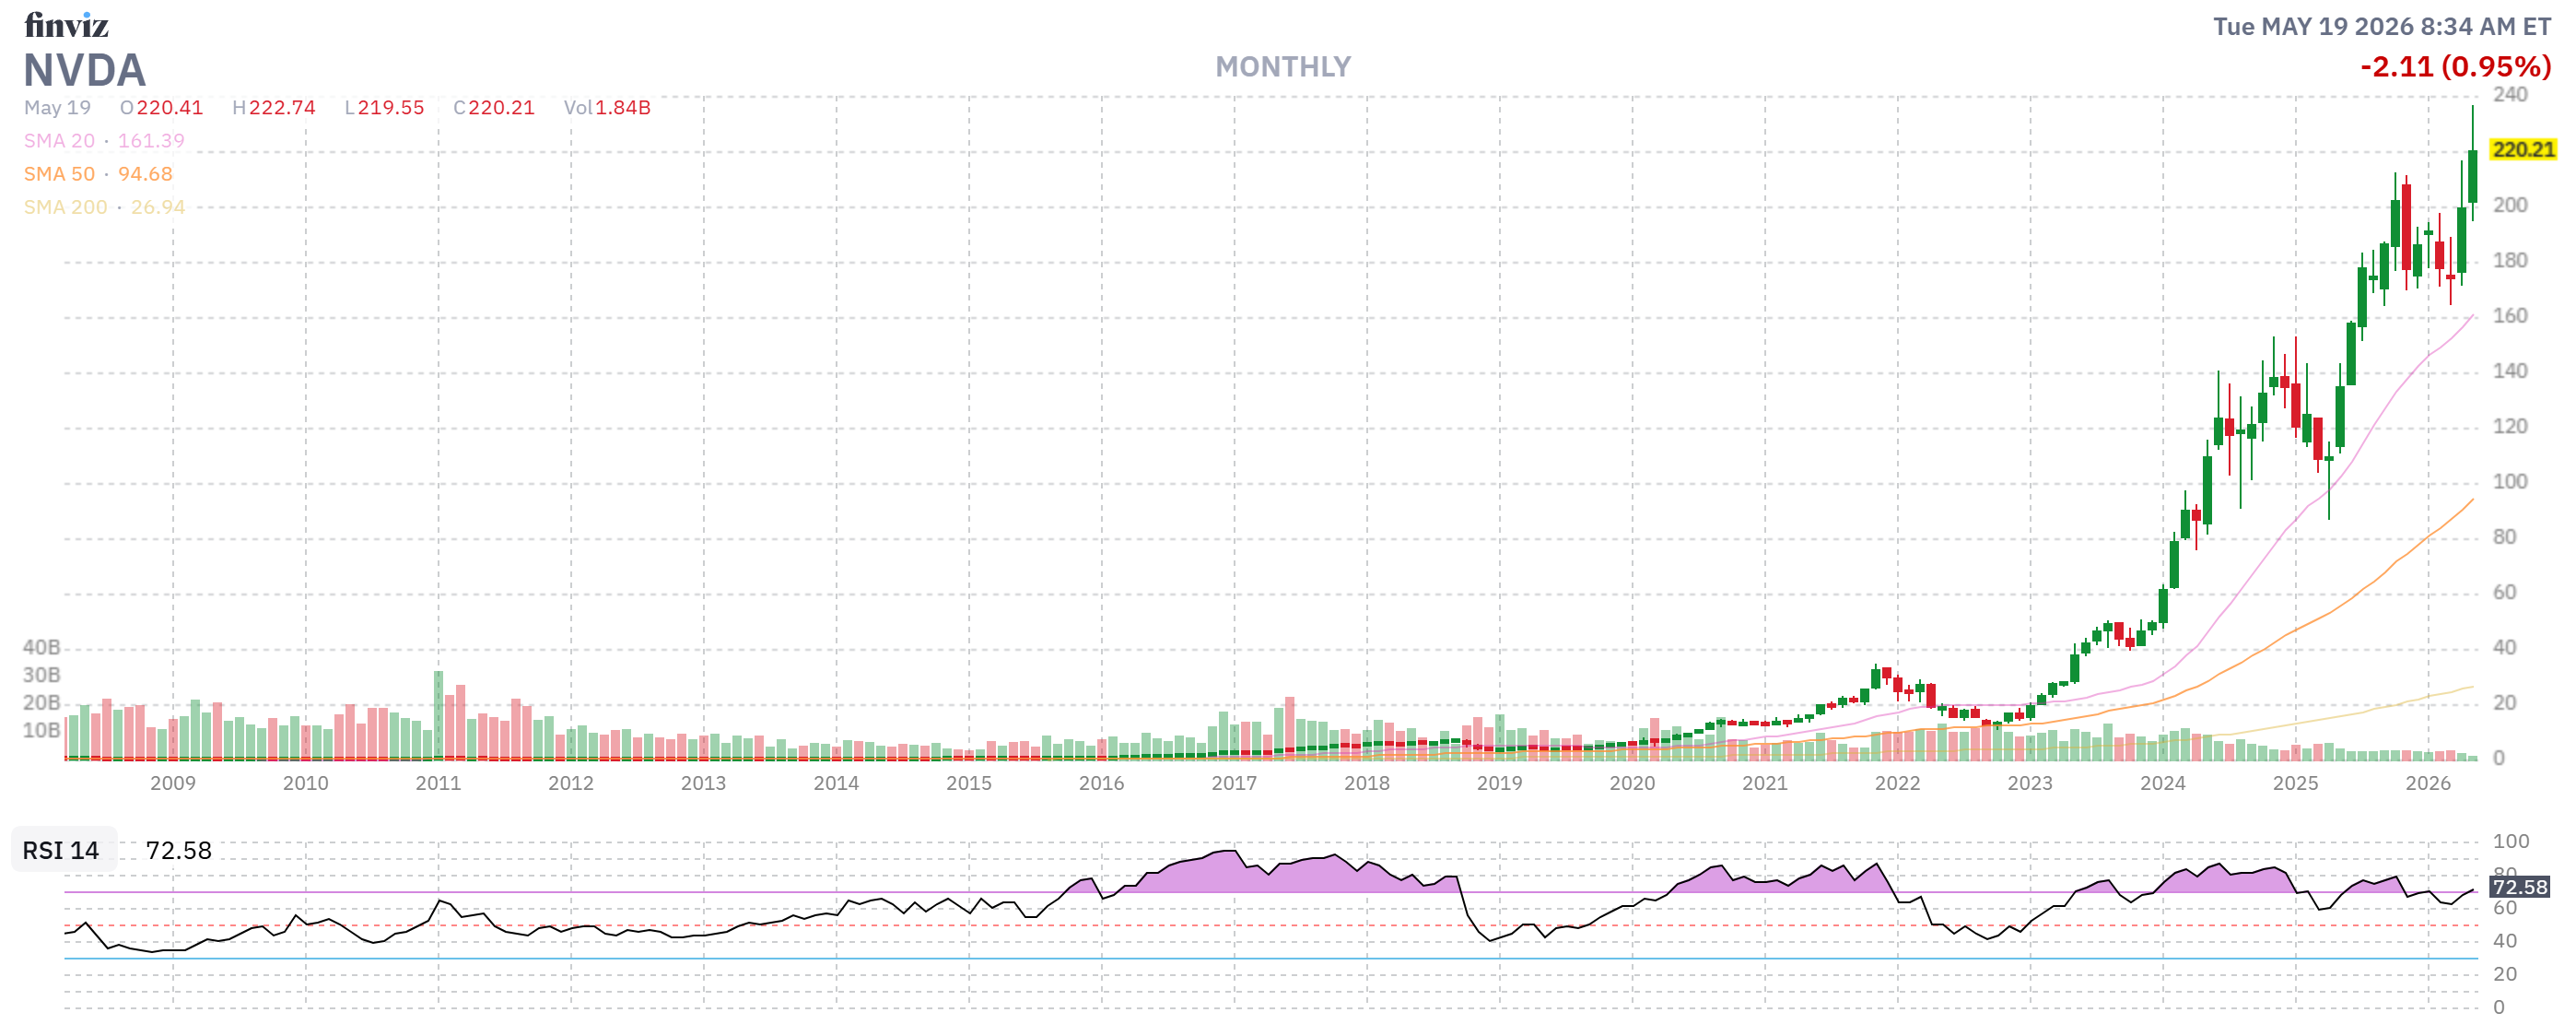Click the 240 price axis label
Image resolution: width=2576 pixels, height=1036 pixels.
coord(2510,95)
